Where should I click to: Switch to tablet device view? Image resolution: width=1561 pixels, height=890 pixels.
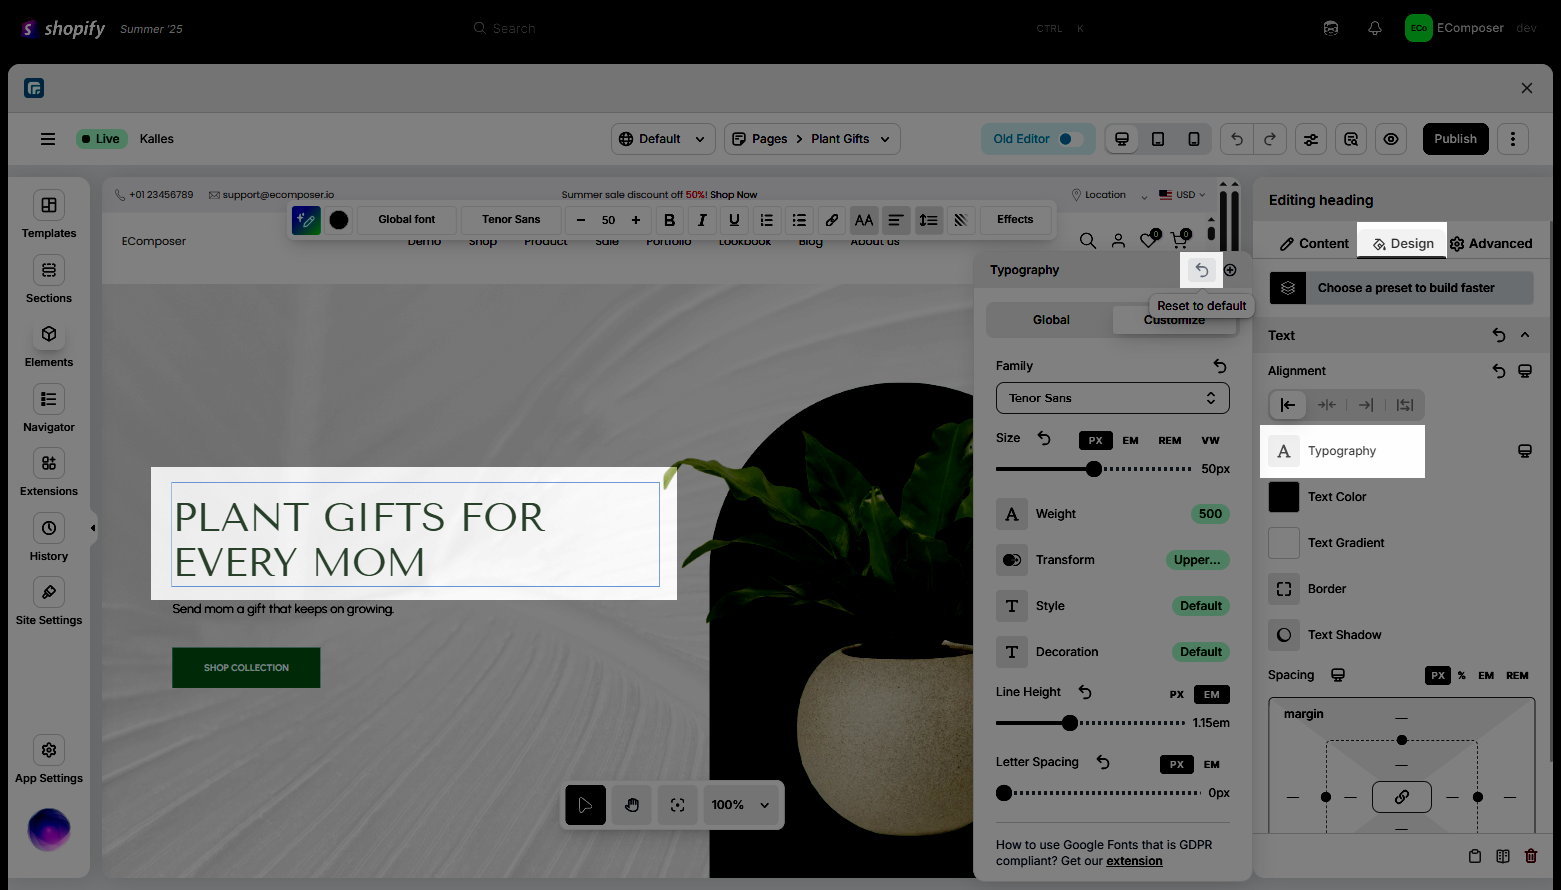tap(1158, 139)
